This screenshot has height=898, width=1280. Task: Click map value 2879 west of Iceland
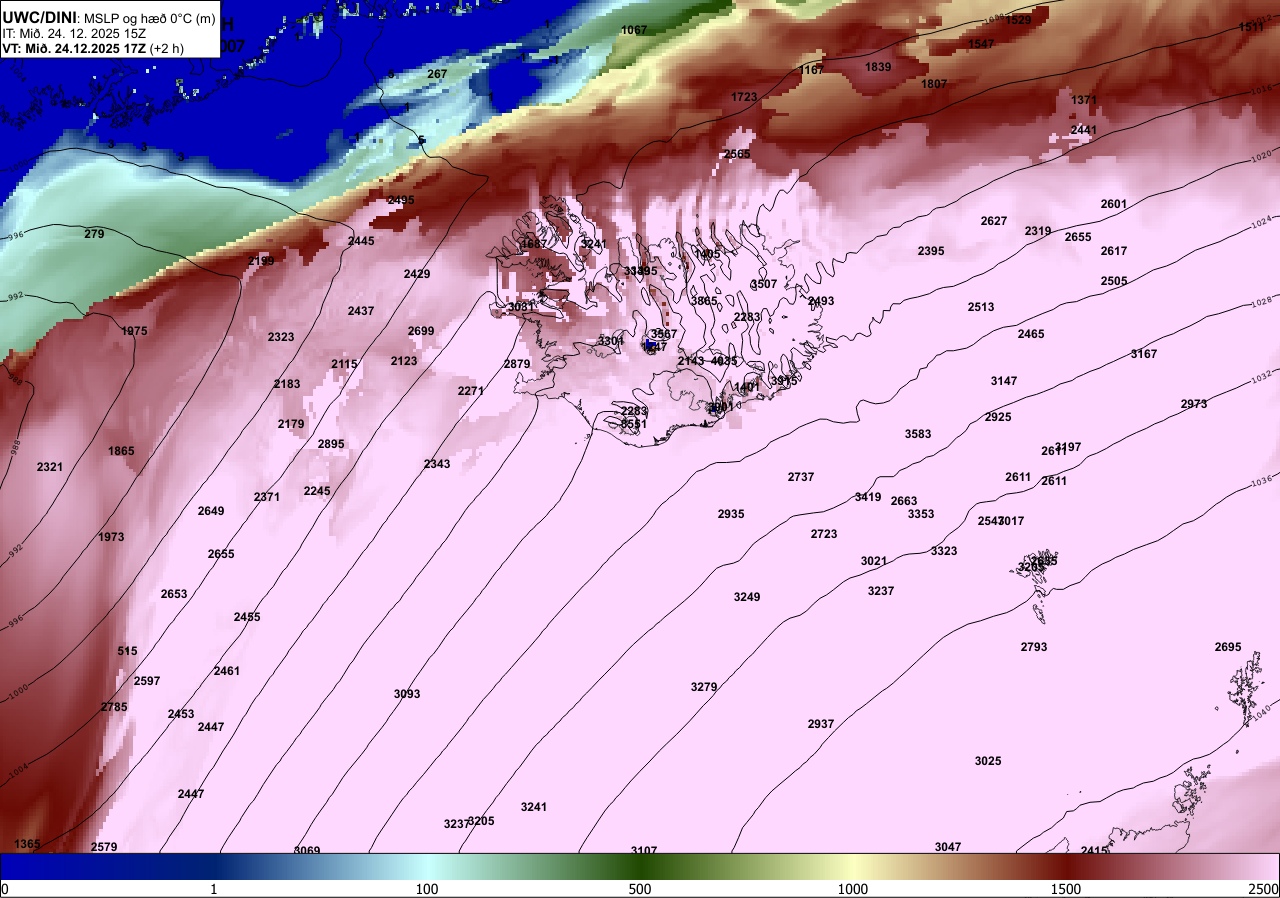517,364
